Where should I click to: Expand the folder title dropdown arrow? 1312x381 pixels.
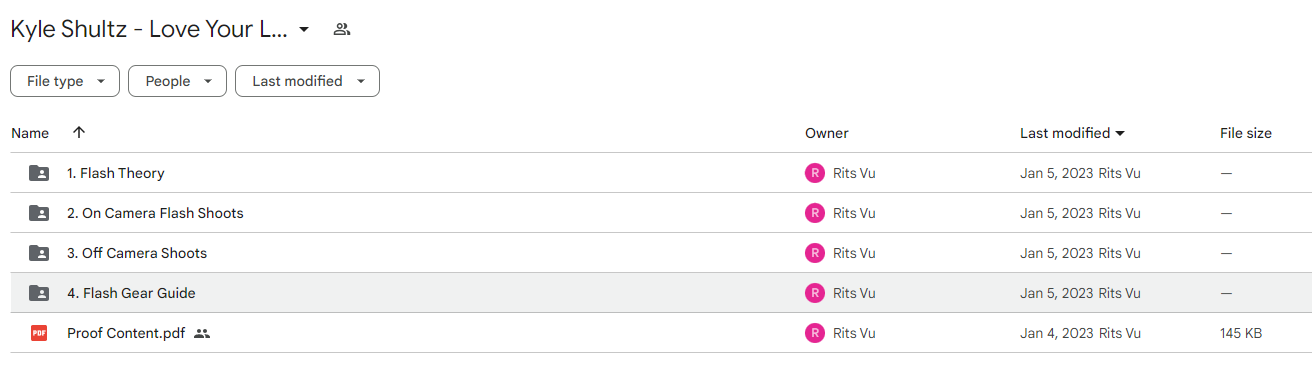tap(304, 29)
